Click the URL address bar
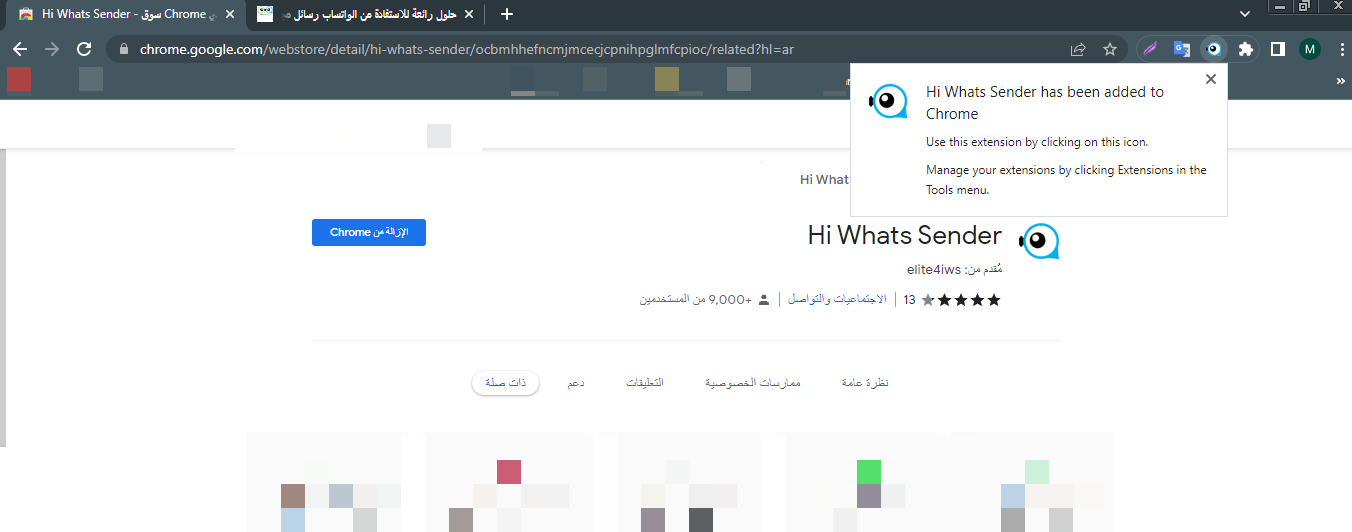 pyautogui.click(x=600, y=49)
